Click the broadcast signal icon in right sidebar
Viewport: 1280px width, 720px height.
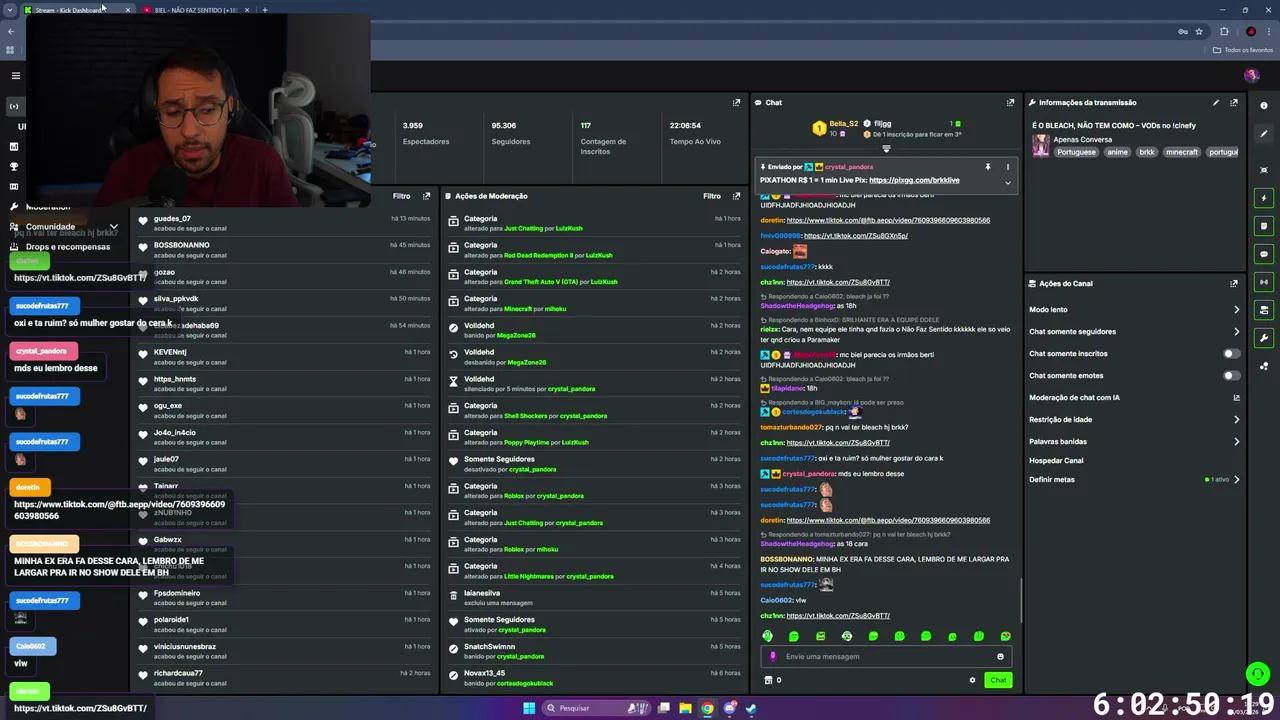(1264, 282)
